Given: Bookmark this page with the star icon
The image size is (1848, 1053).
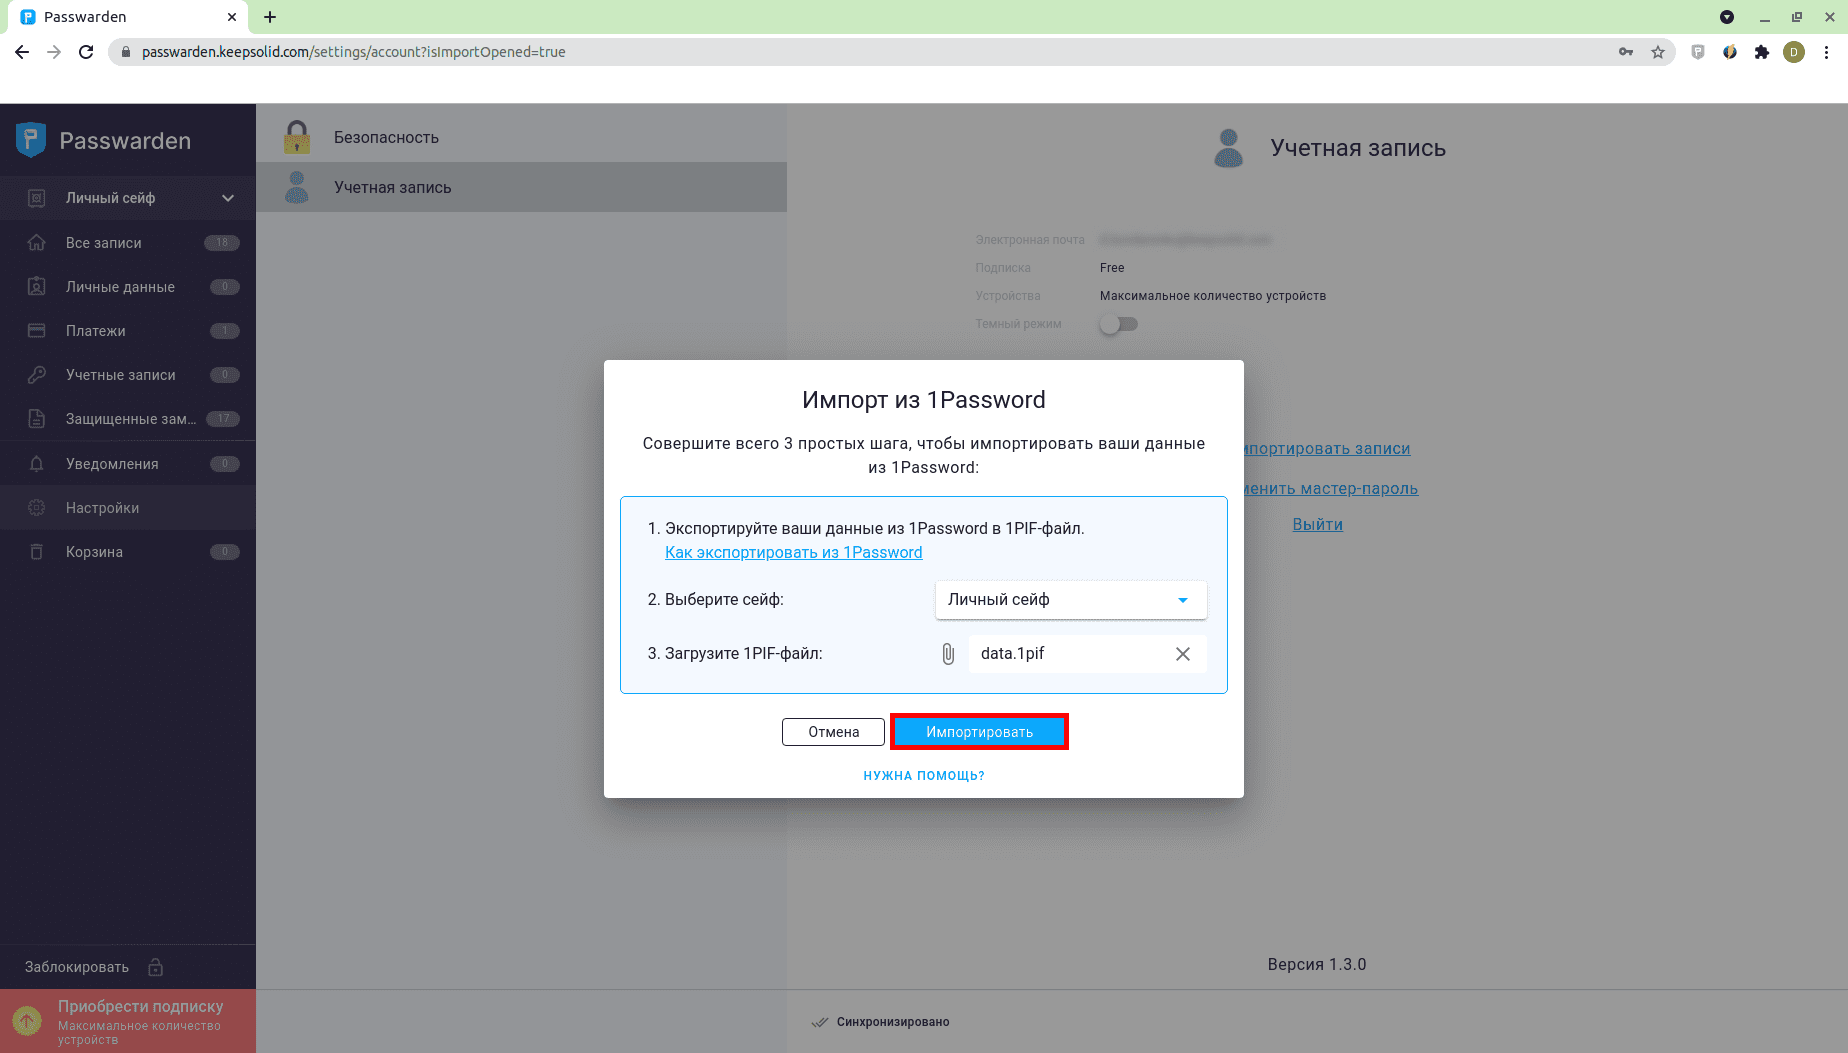Looking at the screenshot, I should (x=1658, y=52).
